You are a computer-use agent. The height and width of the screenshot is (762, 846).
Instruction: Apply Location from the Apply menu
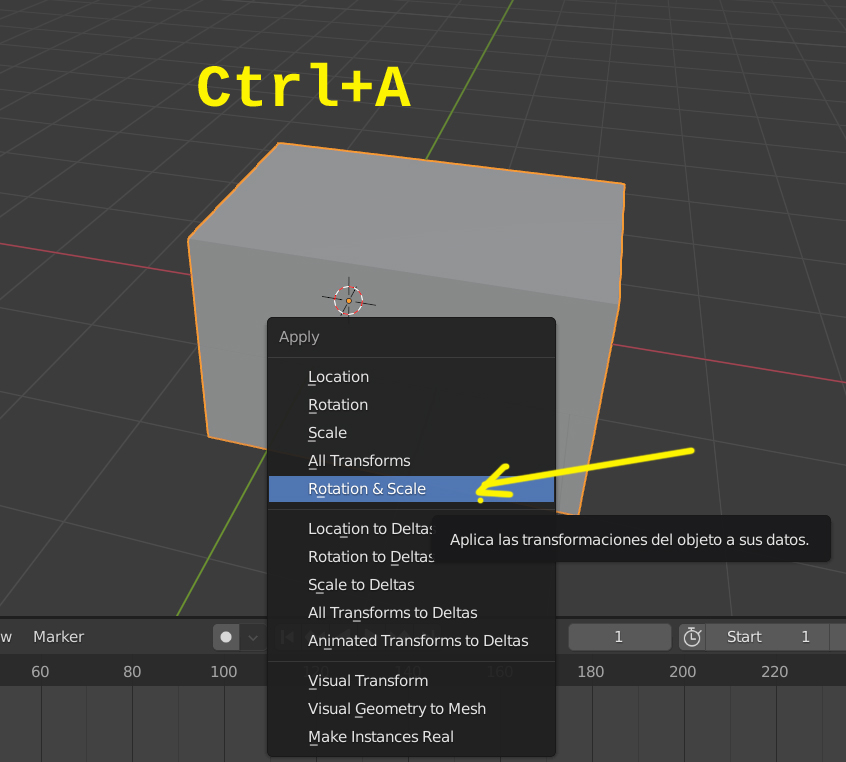(x=411, y=377)
